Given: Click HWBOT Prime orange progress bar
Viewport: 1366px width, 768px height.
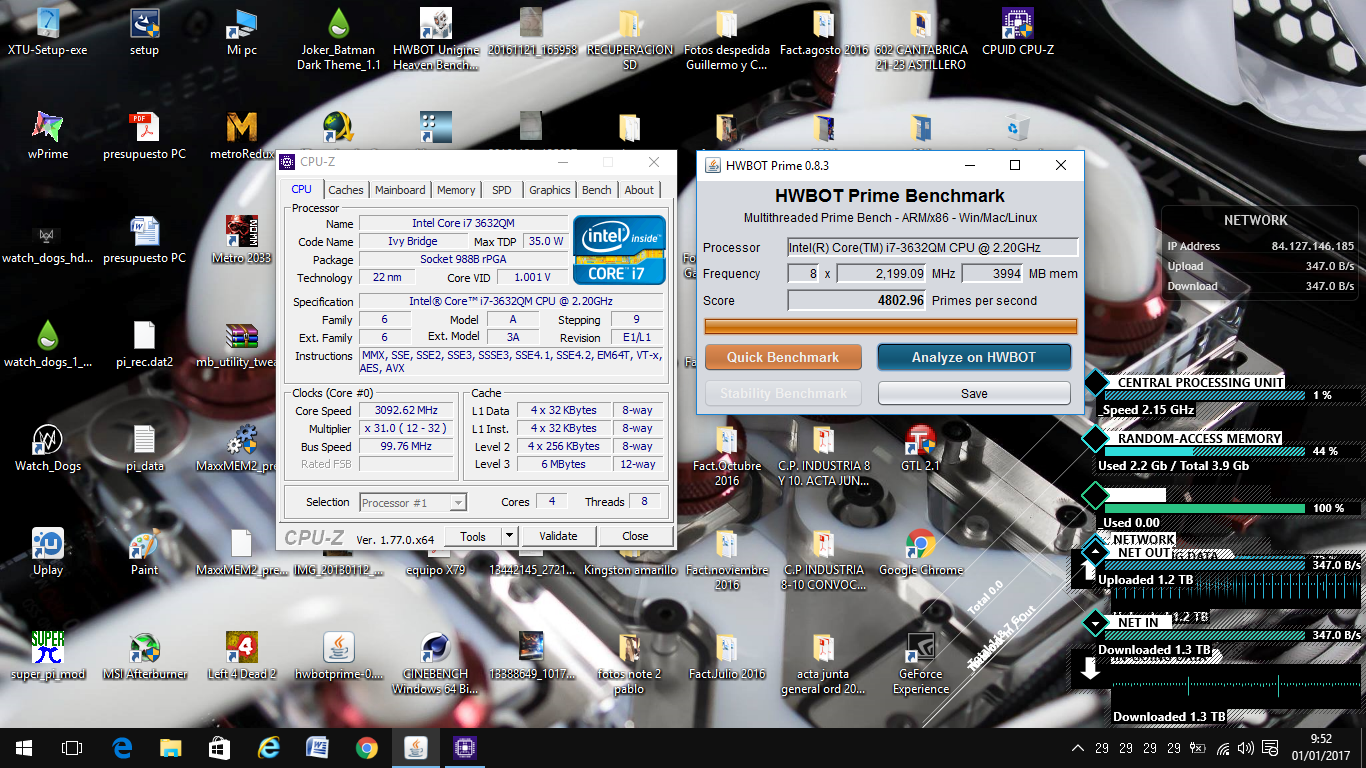Looking at the screenshot, I should [891, 326].
